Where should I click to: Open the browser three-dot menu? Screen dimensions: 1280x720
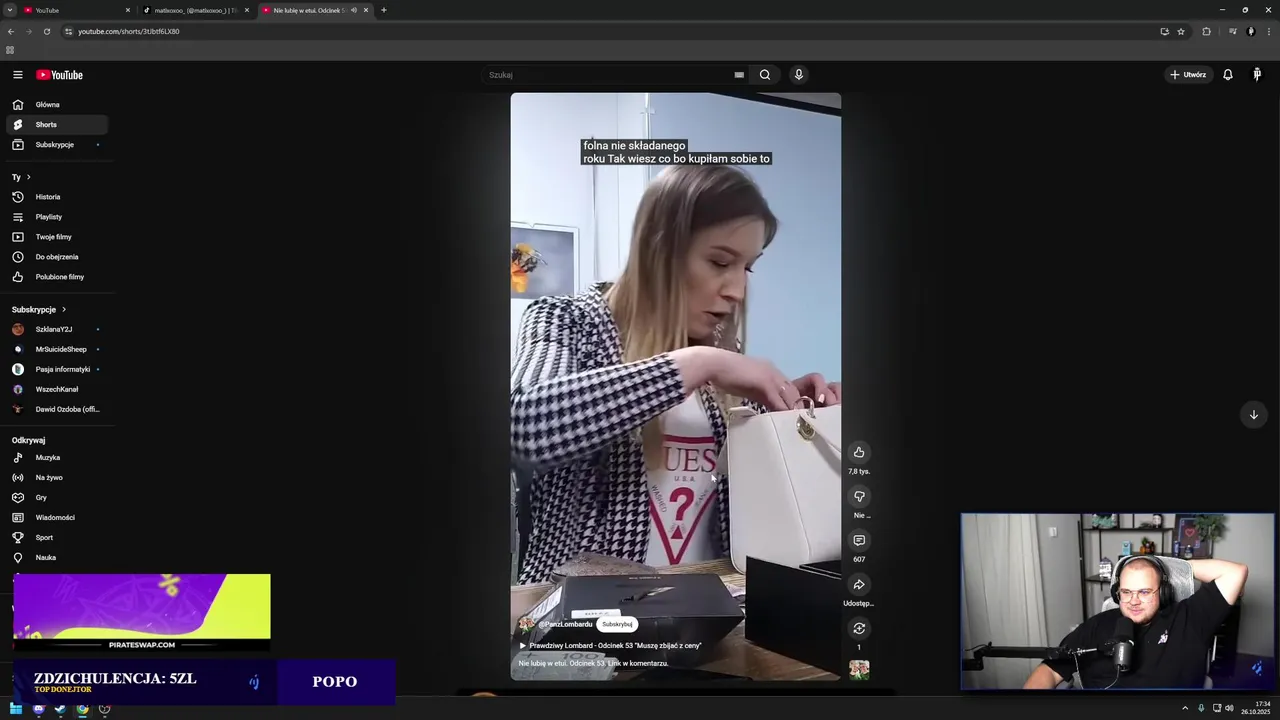tap(1269, 31)
